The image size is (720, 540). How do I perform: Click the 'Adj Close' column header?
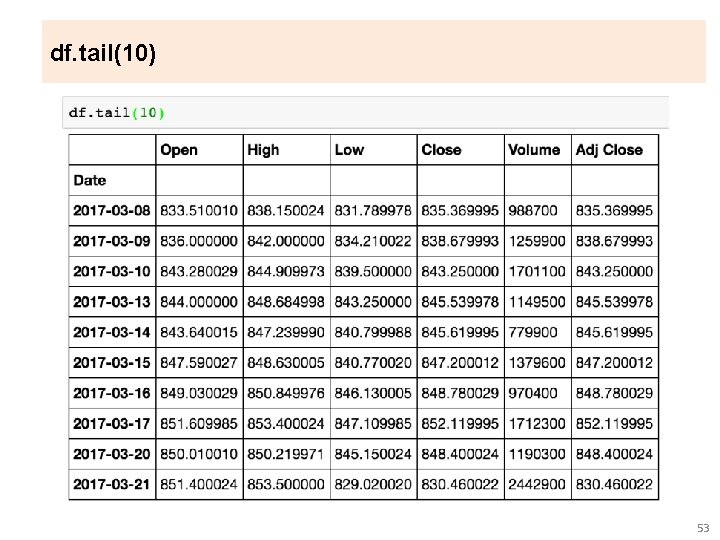609,150
